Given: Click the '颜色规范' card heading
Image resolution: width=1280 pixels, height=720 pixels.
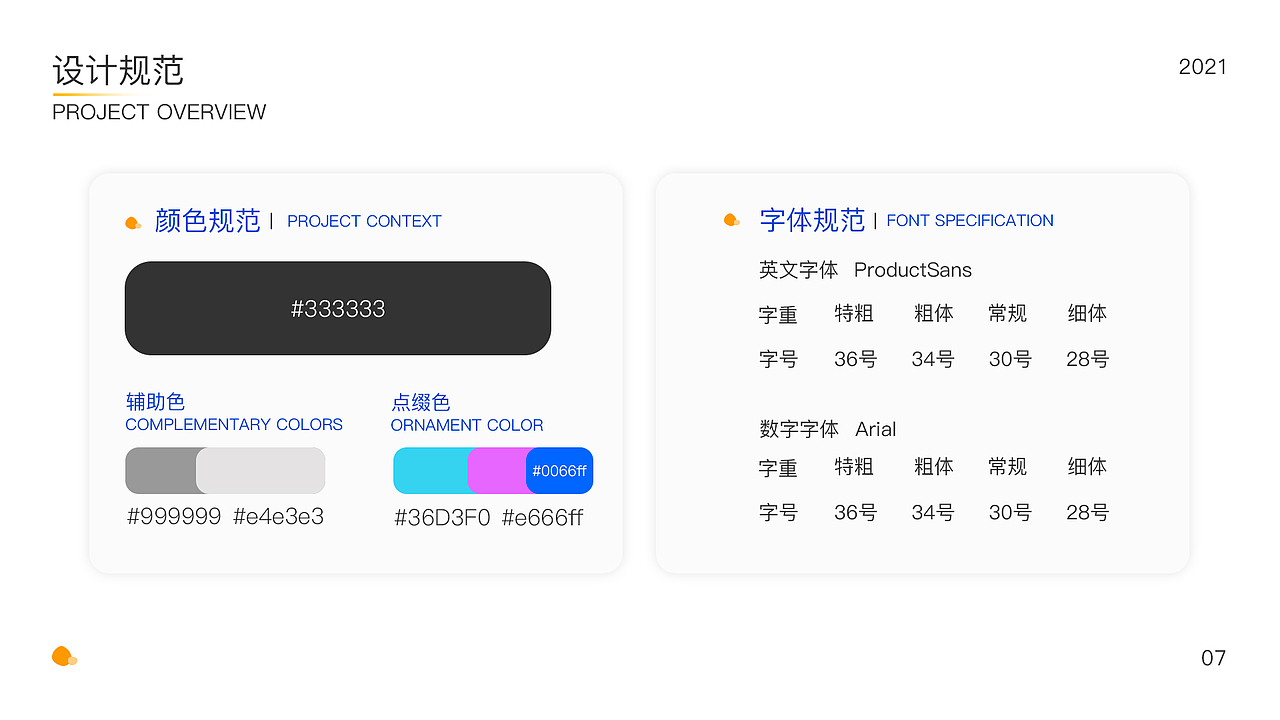Looking at the screenshot, I should 208,221.
